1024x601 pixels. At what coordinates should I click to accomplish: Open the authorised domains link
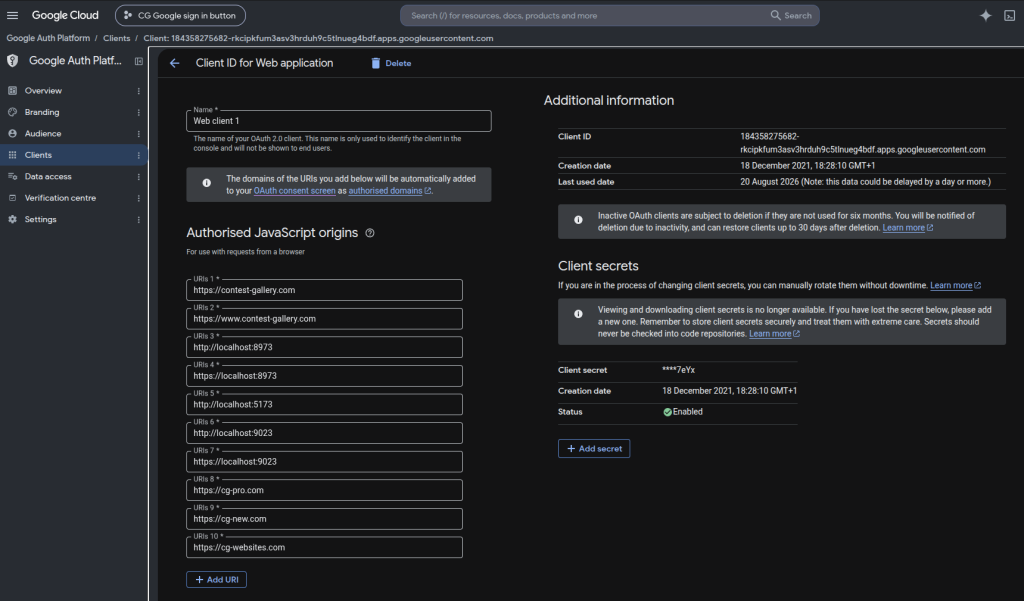[x=389, y=191]
